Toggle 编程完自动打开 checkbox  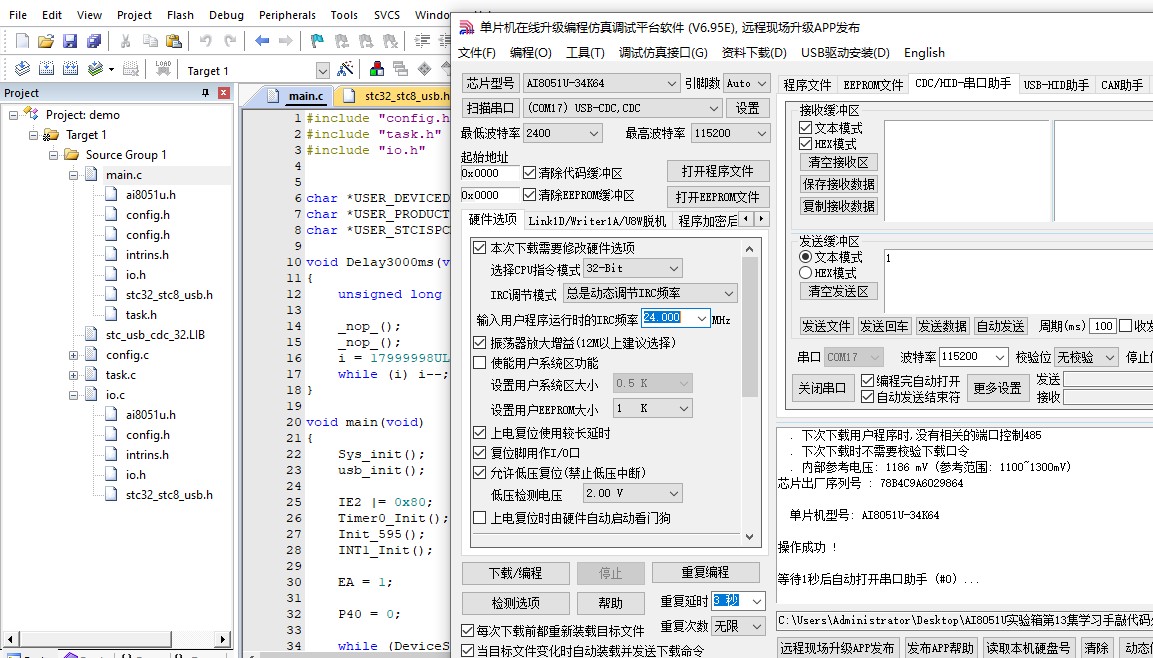(x=867, y=381)
